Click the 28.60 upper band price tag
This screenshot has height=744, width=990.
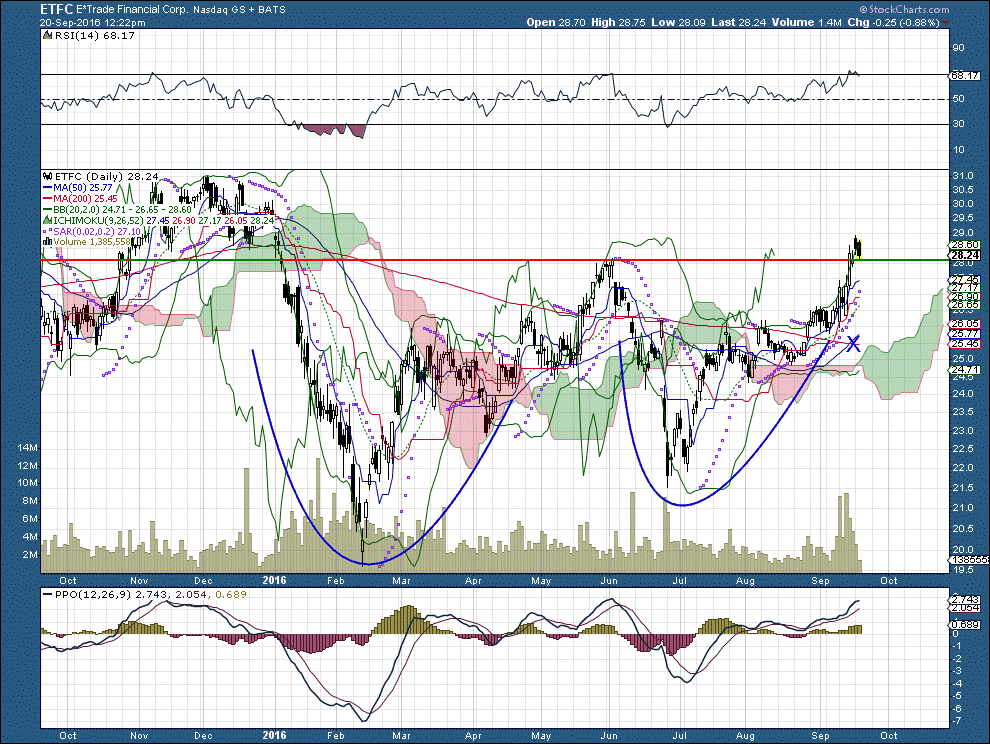[965, 245]
